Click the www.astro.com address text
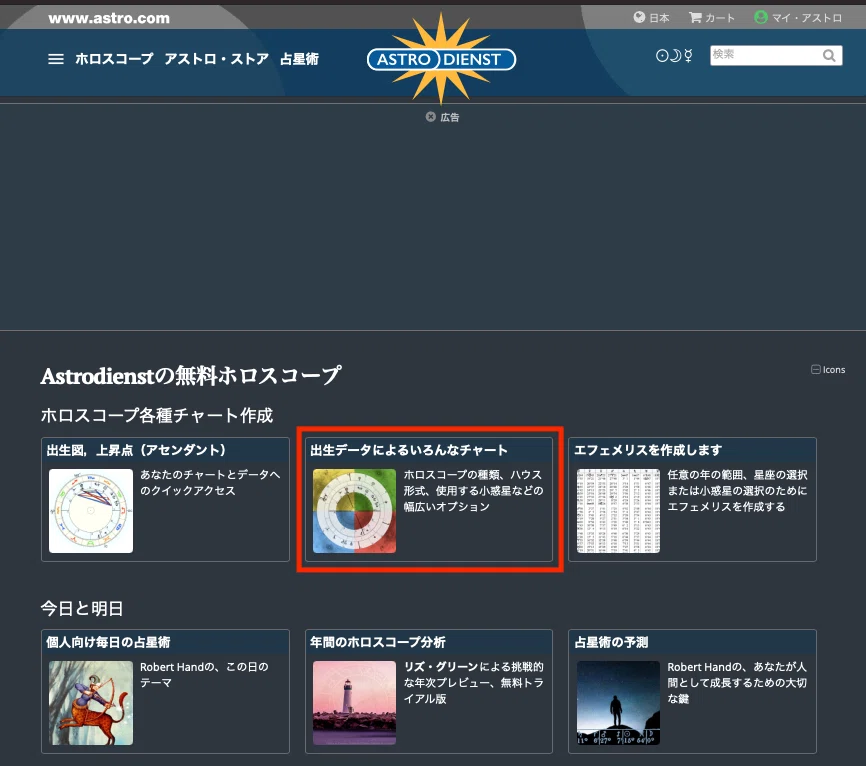This screenshot has width=866, height=766. pyautogui.click(x=109, y=18)
